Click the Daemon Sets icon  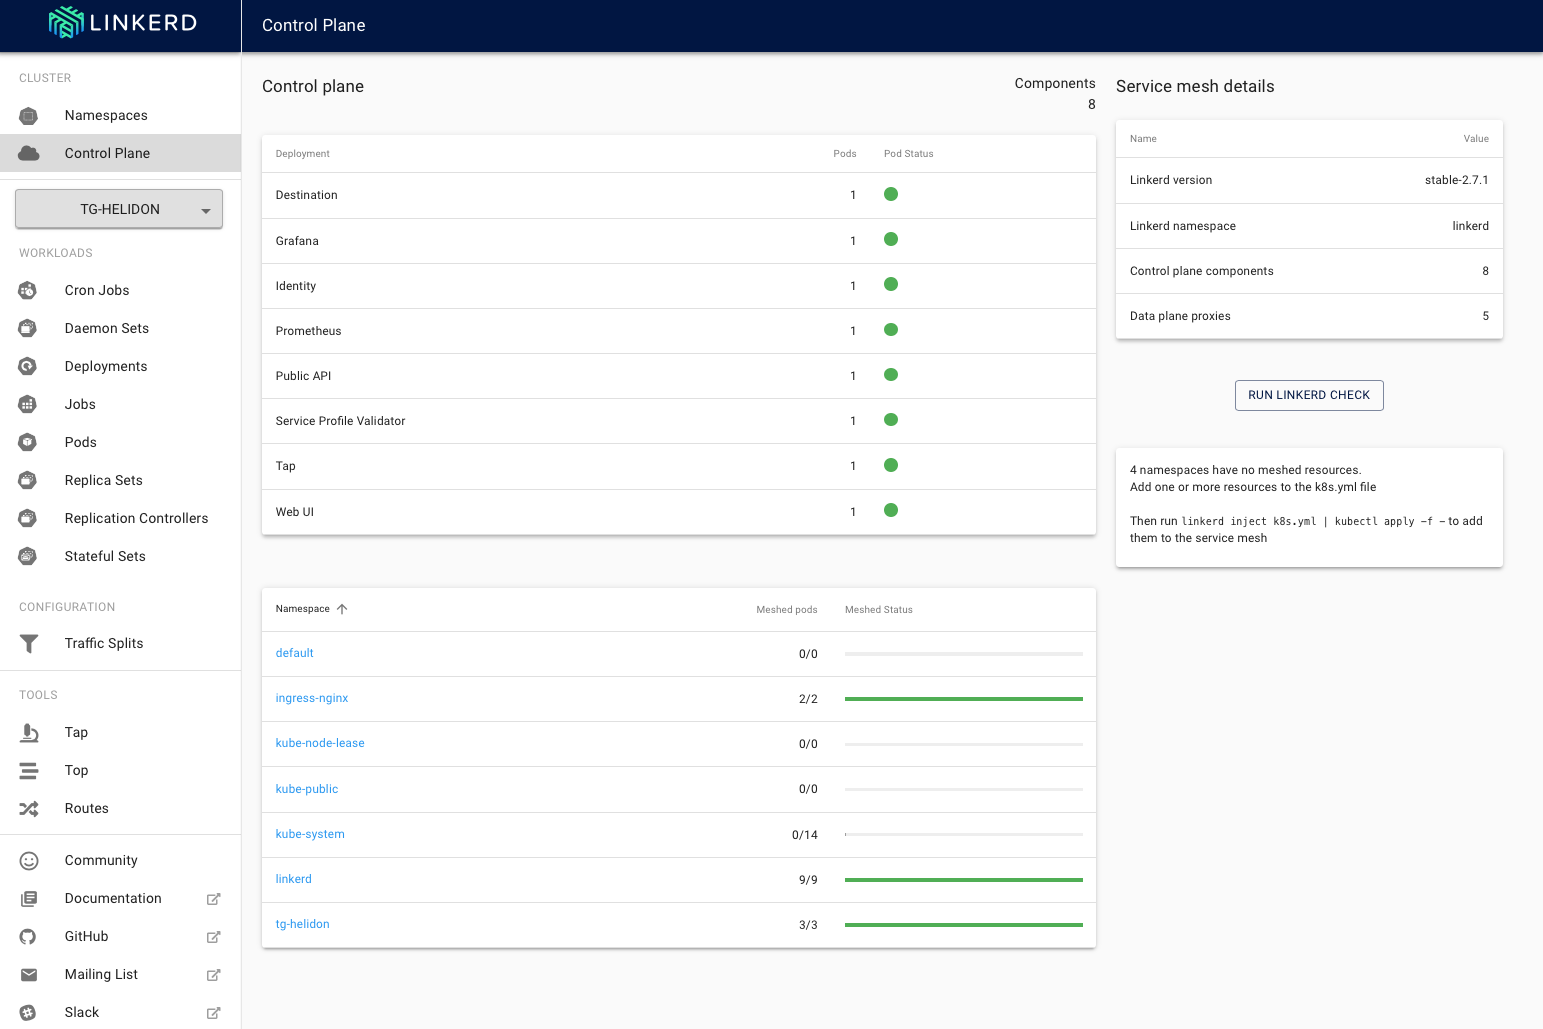[28, 328]
